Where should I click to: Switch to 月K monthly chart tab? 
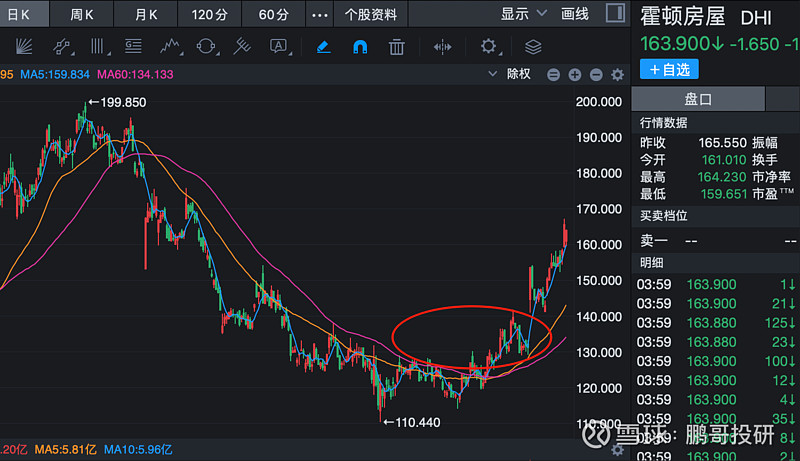click(x=146, y=14)
